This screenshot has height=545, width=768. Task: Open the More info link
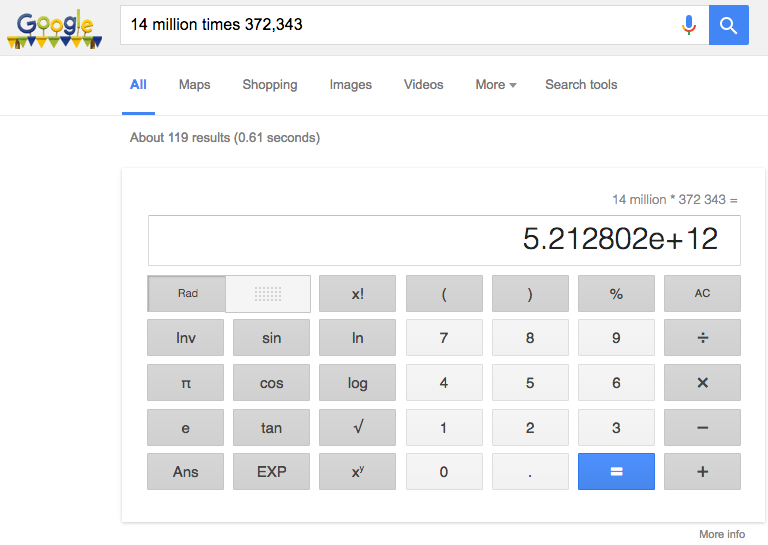pyautogui.click(x=721, y=534)
